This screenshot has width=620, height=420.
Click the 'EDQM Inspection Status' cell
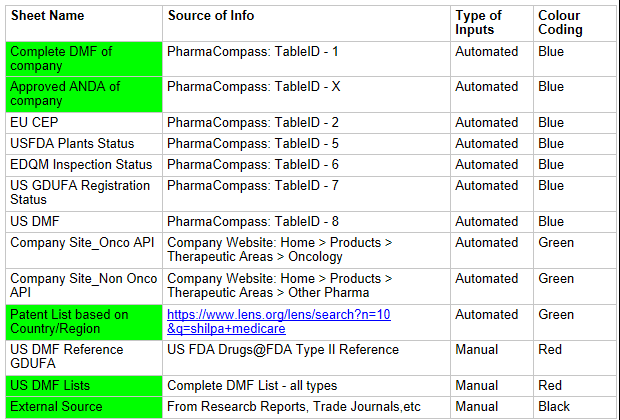(x=84, y=165)
